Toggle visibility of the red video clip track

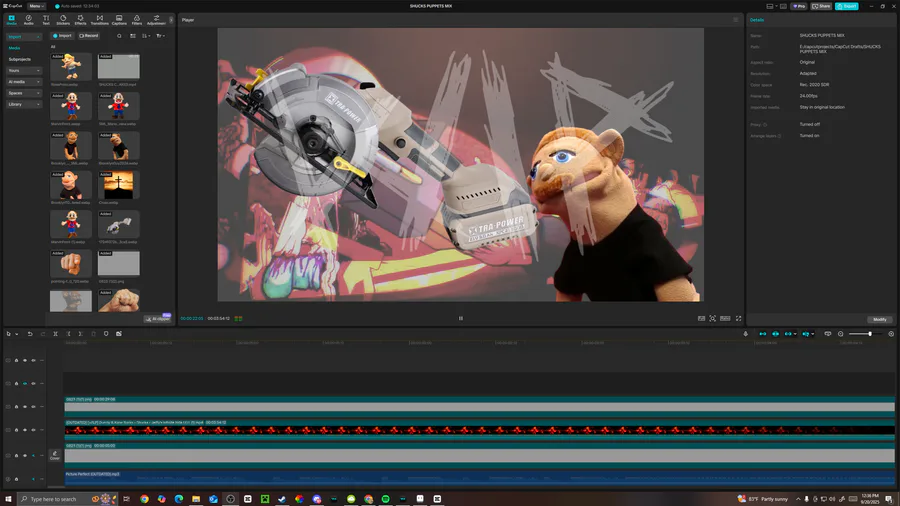pos(25,430)
